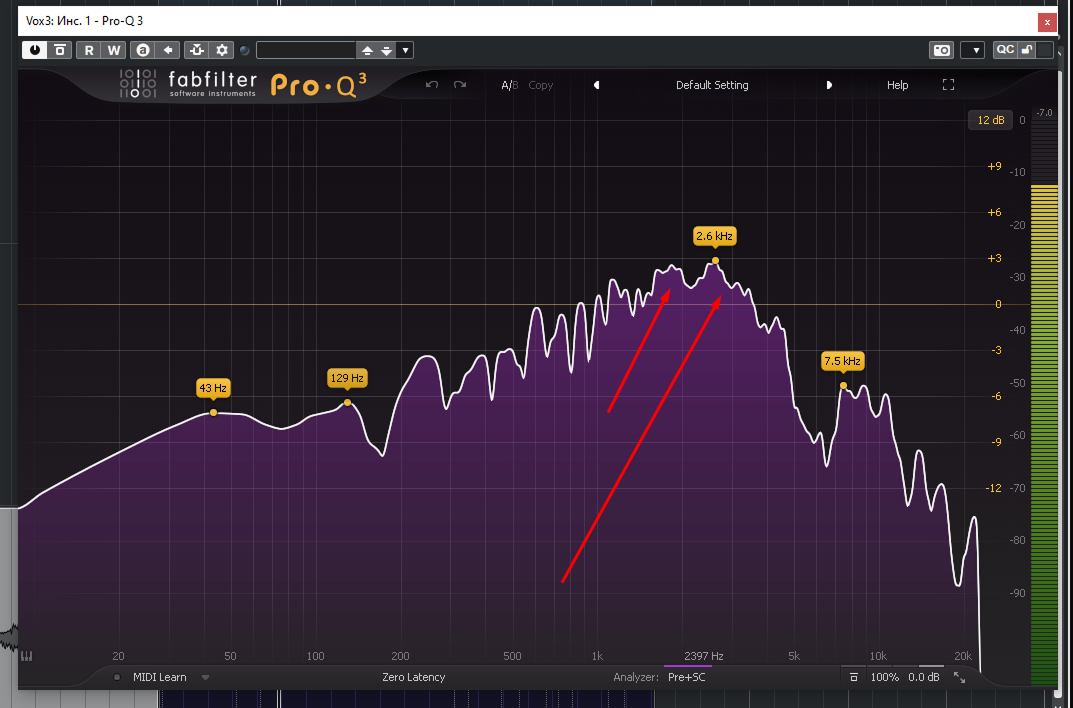Image resolution: width=1073 pixels, height=708 pixels.
Task: Click the preset name field
Action: click(x=306, y=50)
